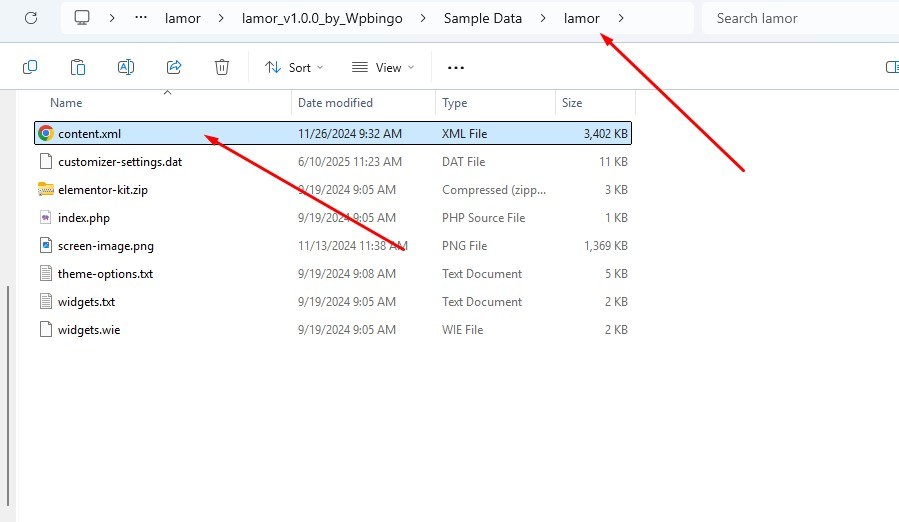Image resolution: width=899 pixels, height=522 pixels.
Task: Click the Share icon
Action: pos(174,68)
